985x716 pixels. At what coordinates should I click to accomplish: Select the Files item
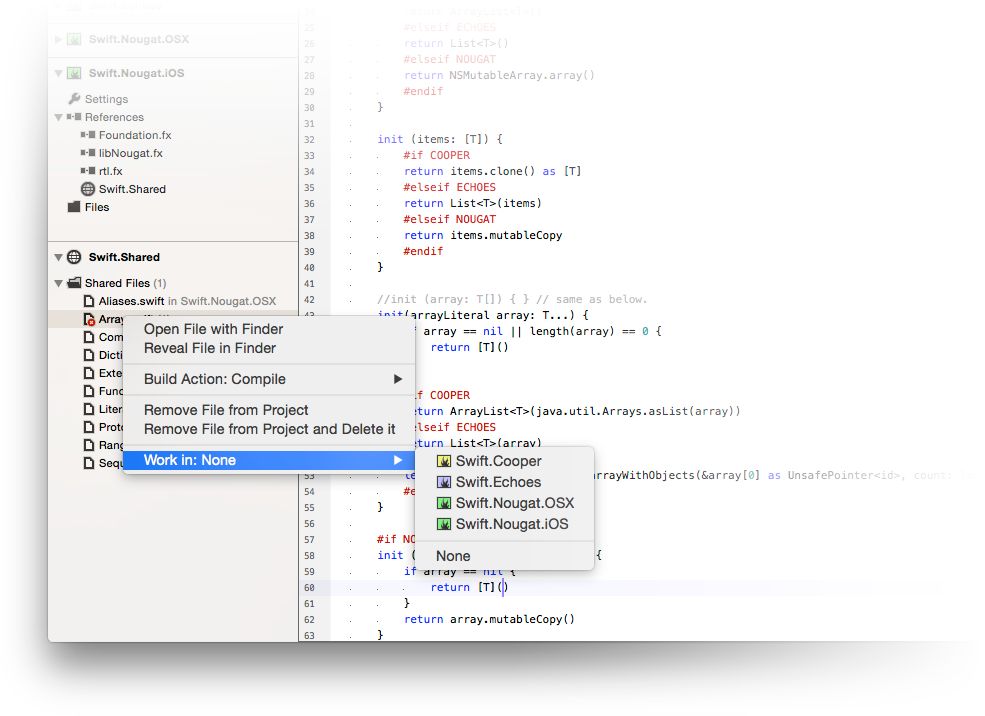97,207
